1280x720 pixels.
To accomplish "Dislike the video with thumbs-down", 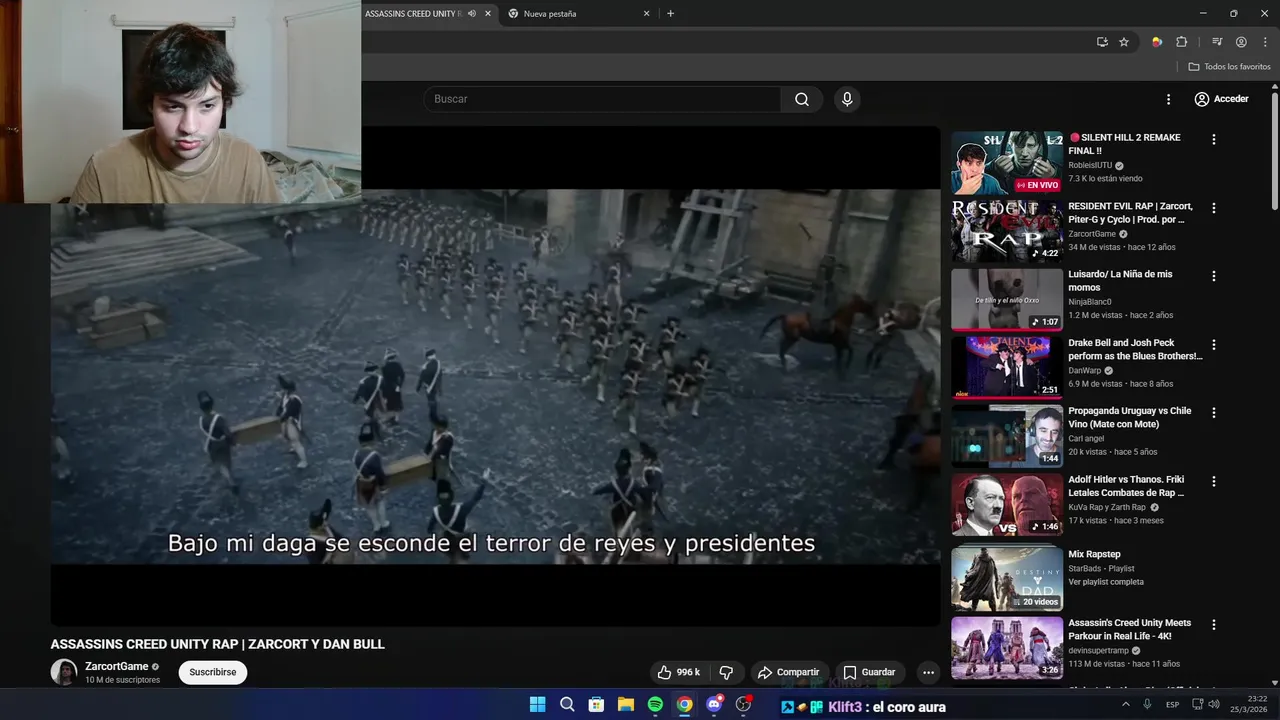I will (x=727, y=672).
